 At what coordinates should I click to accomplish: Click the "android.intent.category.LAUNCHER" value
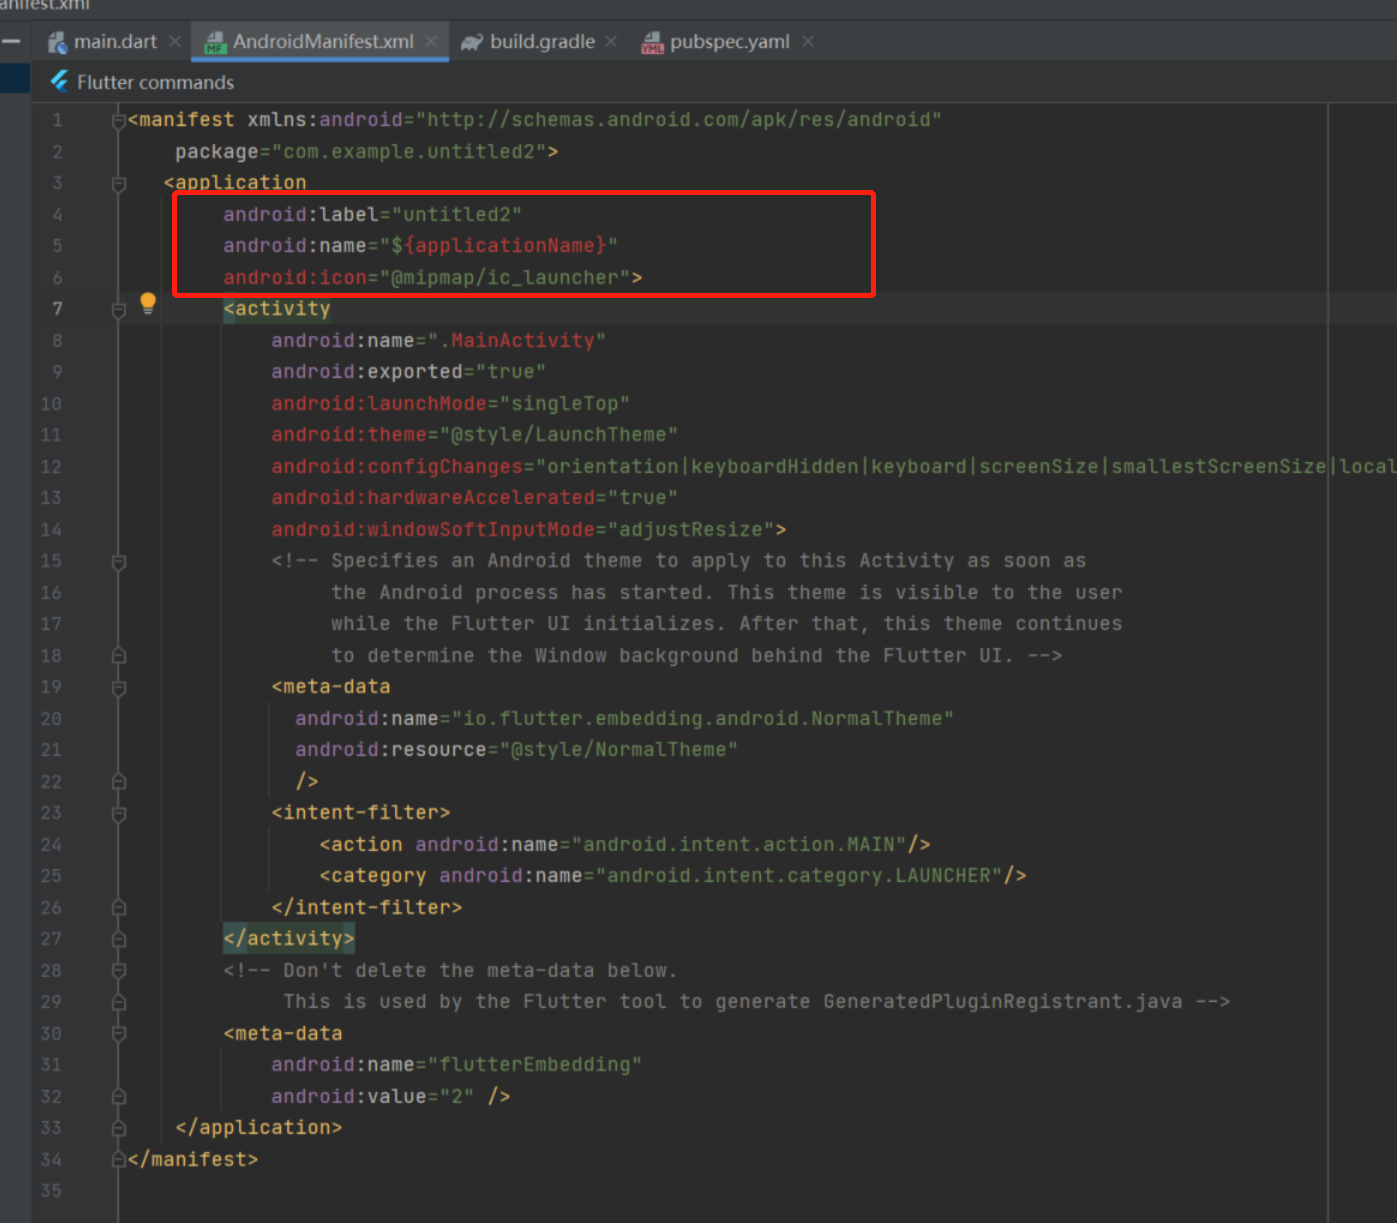coord(799,876)
